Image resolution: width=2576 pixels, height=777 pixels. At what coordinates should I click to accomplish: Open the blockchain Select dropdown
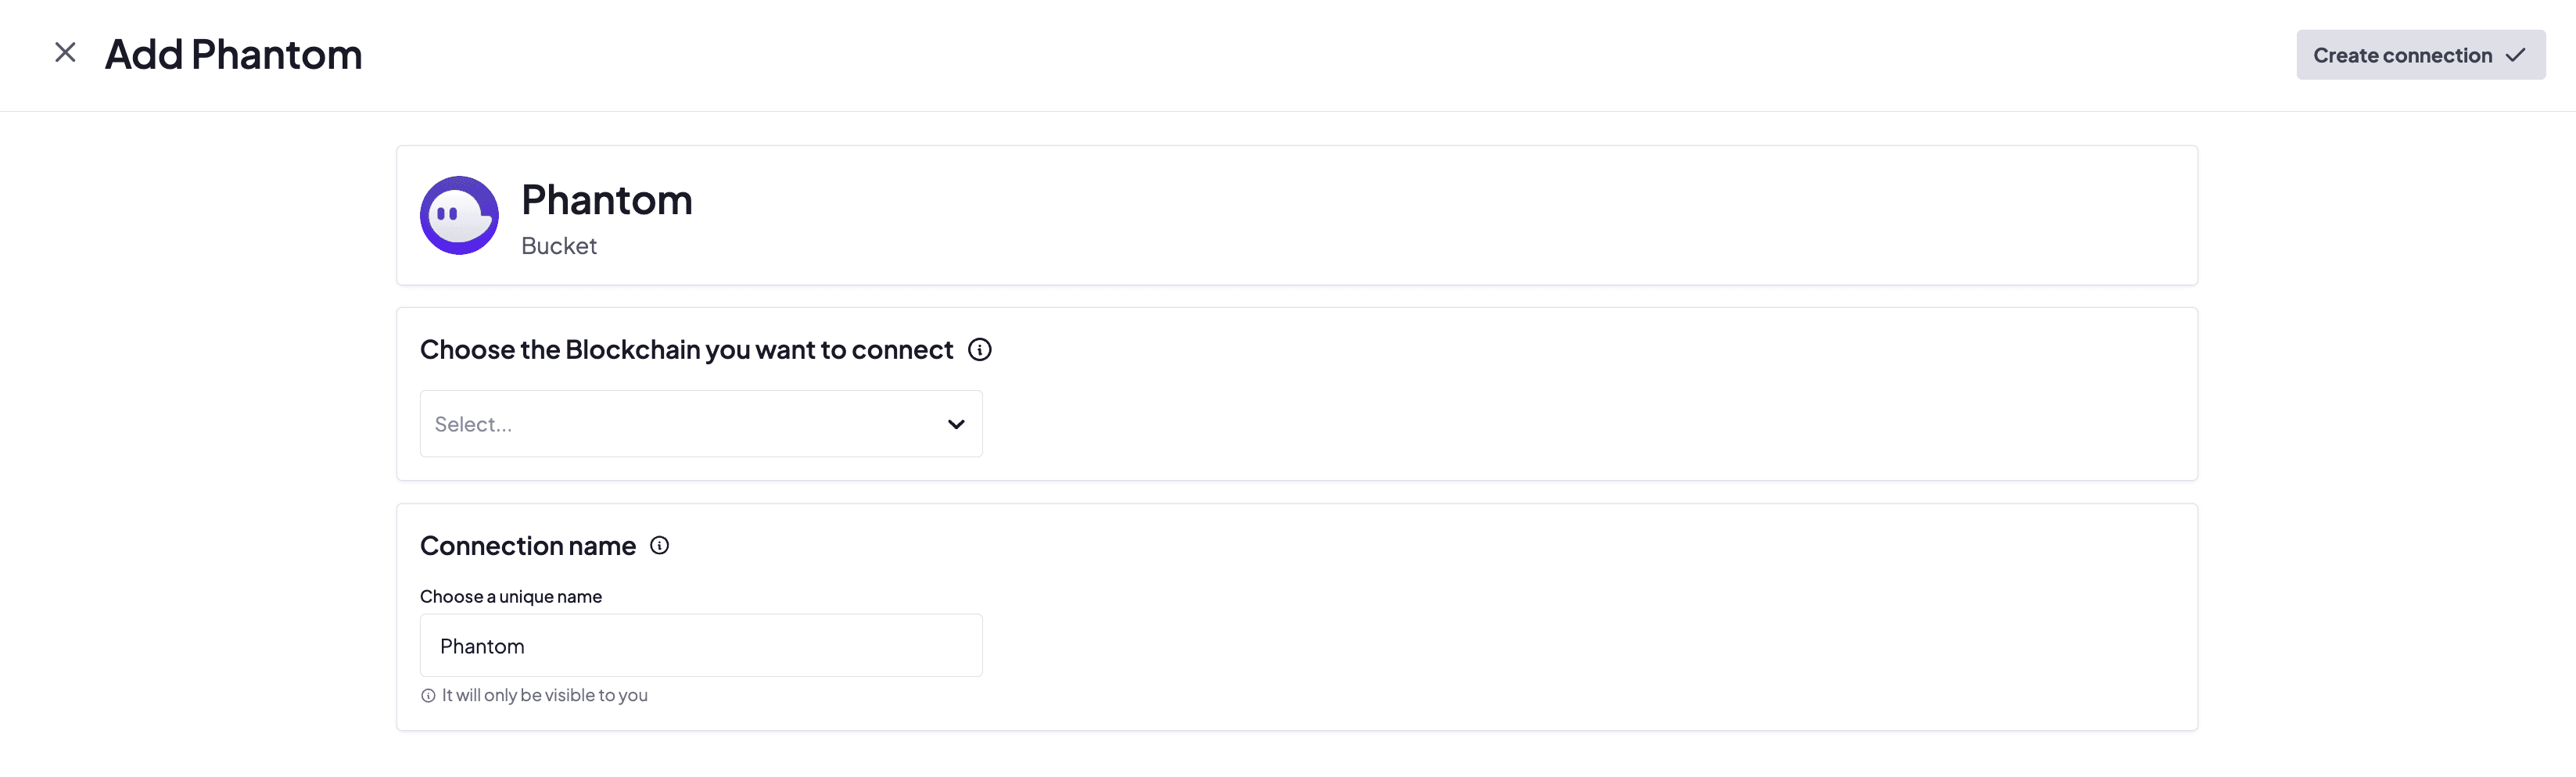[x=700, y=424]
